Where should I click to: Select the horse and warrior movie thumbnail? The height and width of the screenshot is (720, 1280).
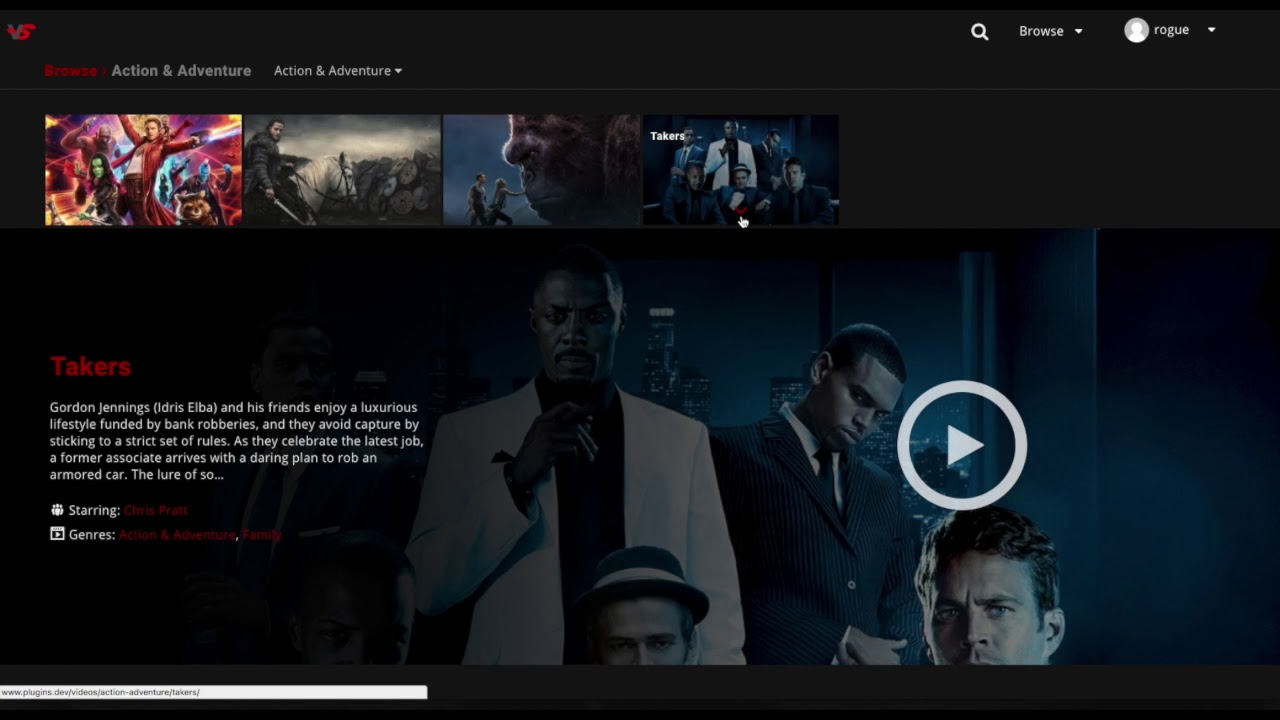(x=342, y=169)
